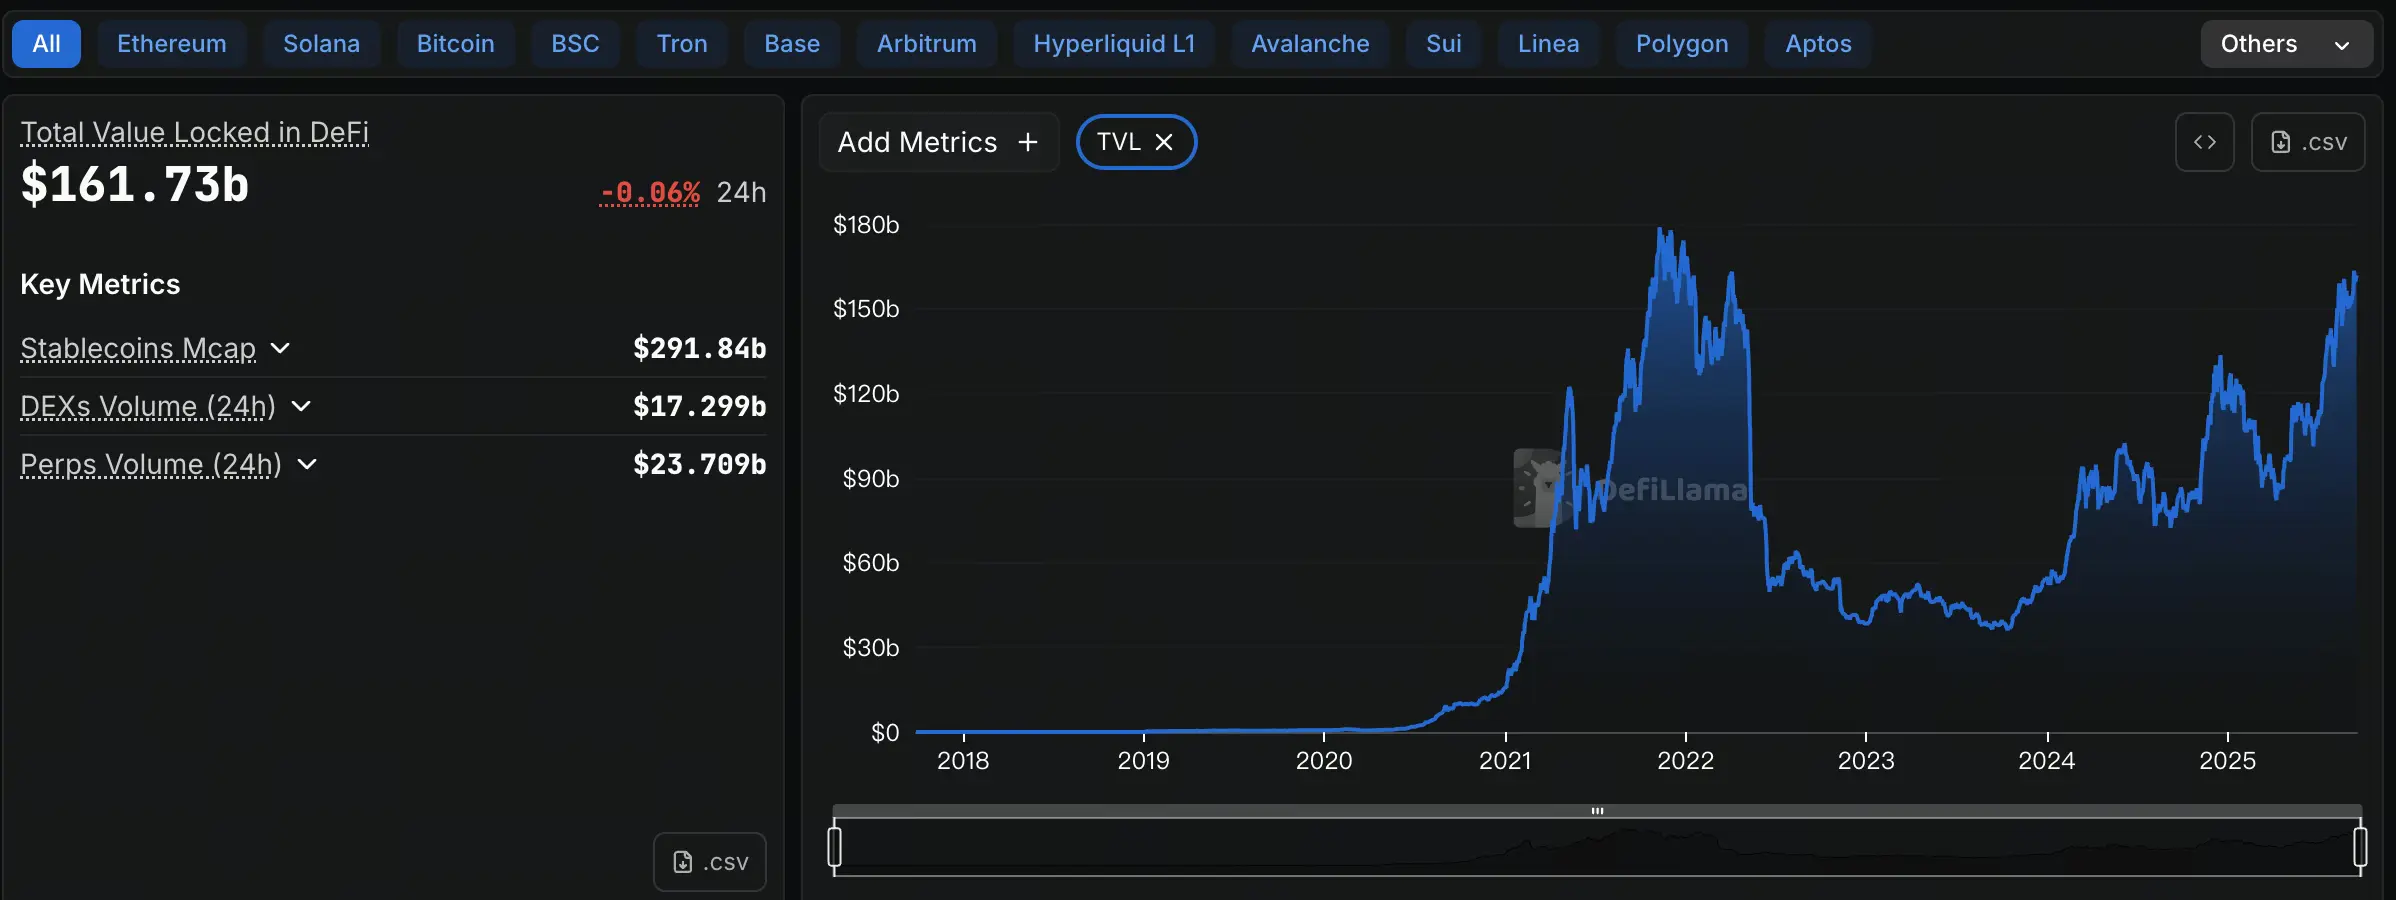Click the Key Metrics heading

point(100,284)
